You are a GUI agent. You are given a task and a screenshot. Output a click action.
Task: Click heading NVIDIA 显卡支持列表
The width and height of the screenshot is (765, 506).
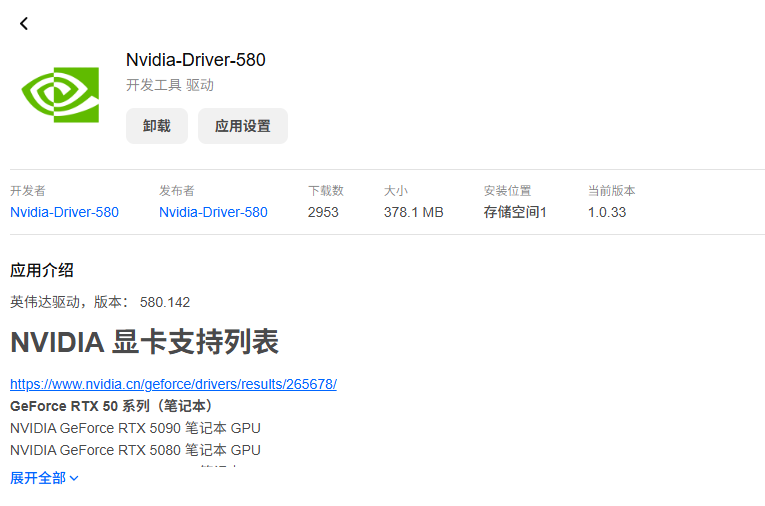click(x=144, y=342)
